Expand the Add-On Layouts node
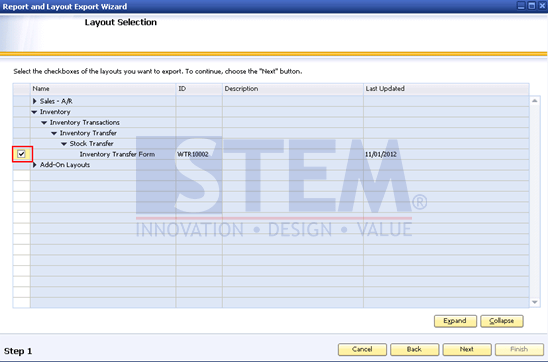The width and height of the screenshot is (548, 362). coord(35,165)
